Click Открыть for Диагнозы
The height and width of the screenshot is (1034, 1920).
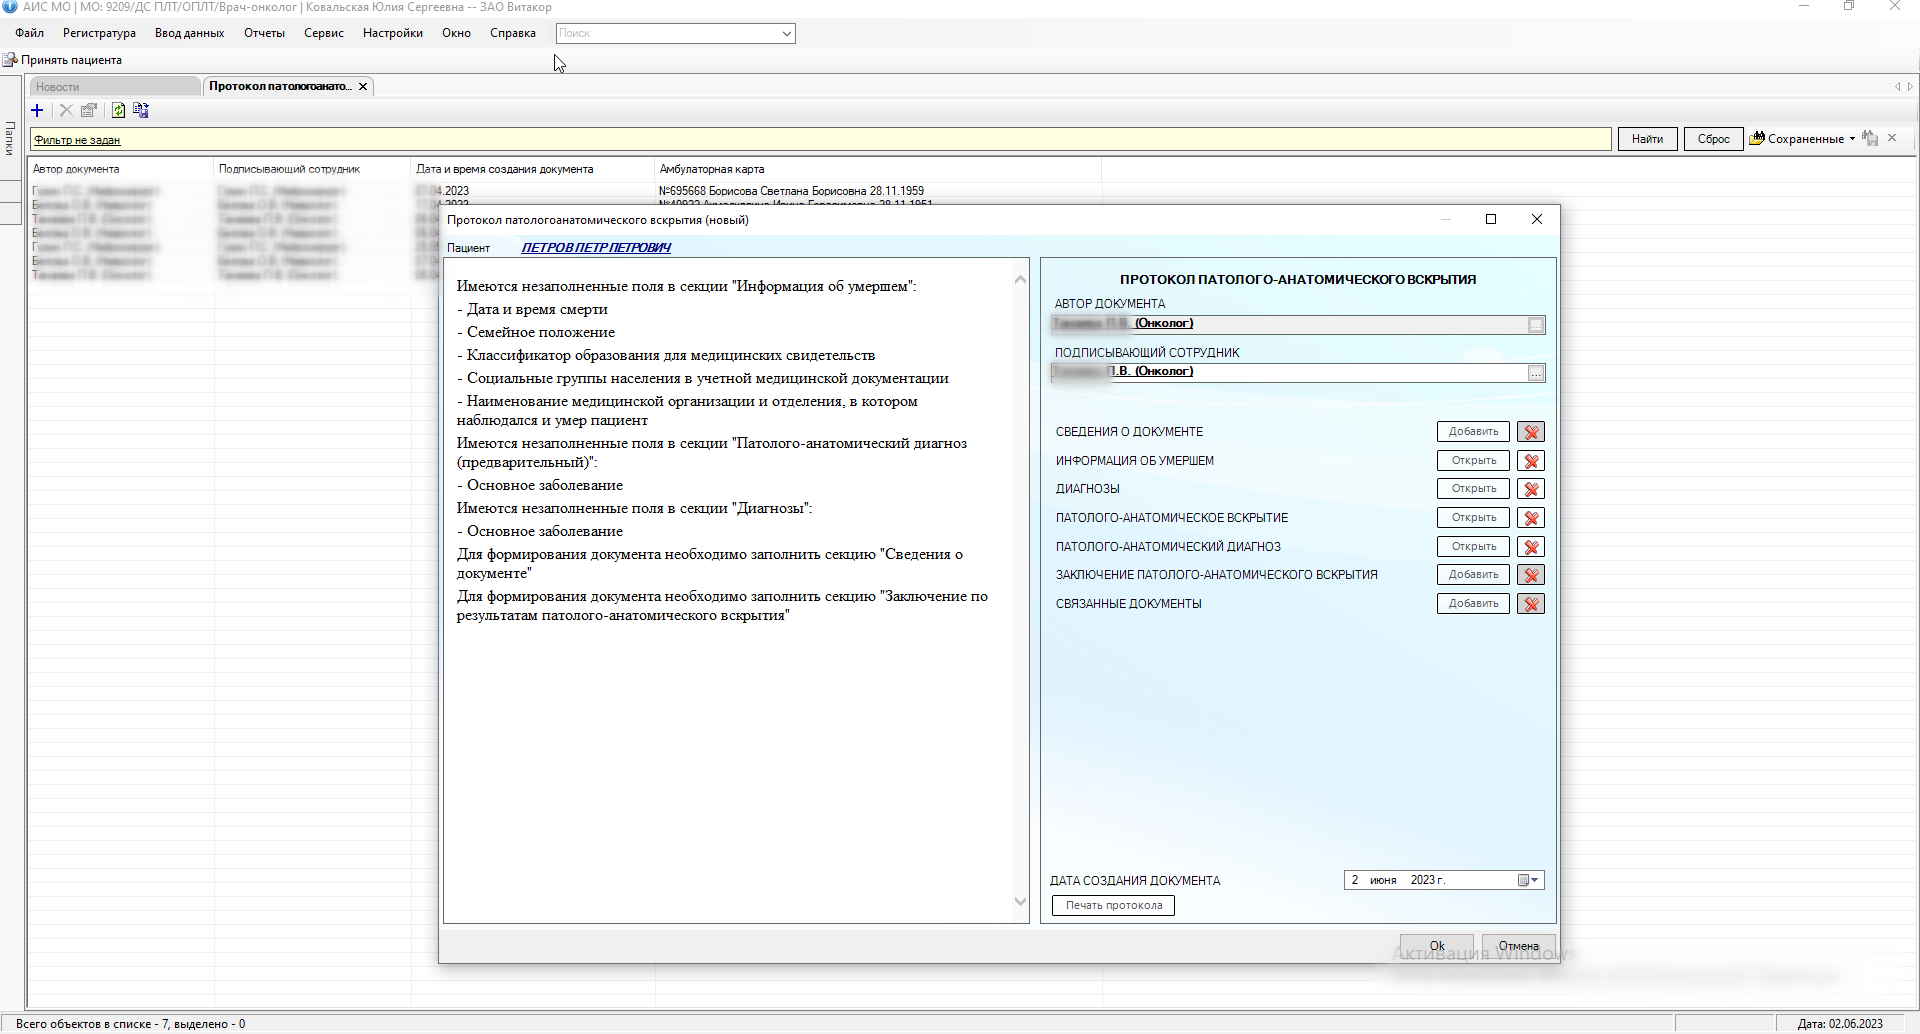pos(1473,489)
